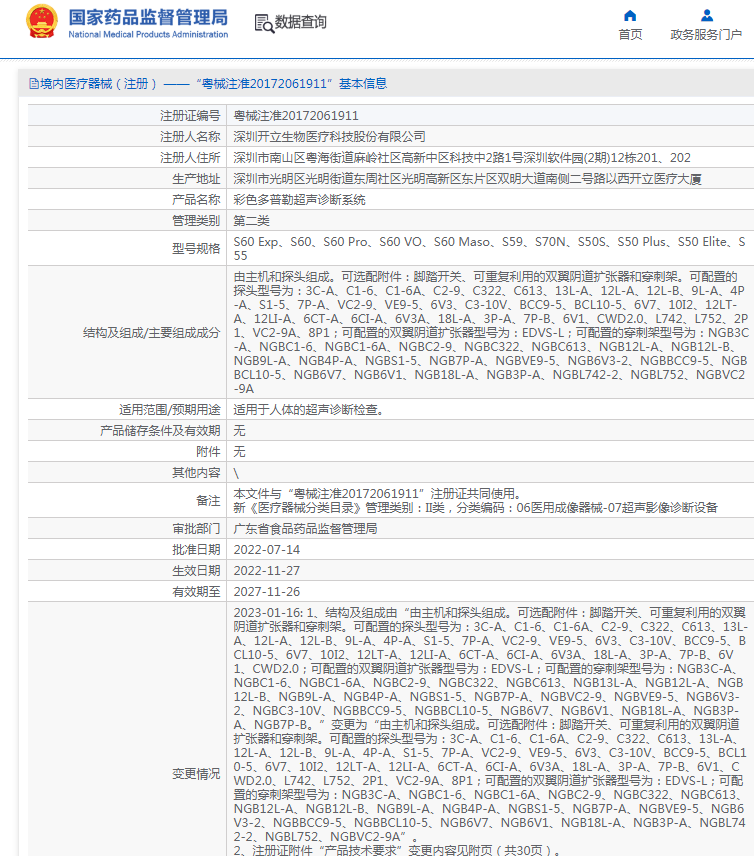Select the 生产地址 label
The image size is (754, 856).
pos(196,179)
